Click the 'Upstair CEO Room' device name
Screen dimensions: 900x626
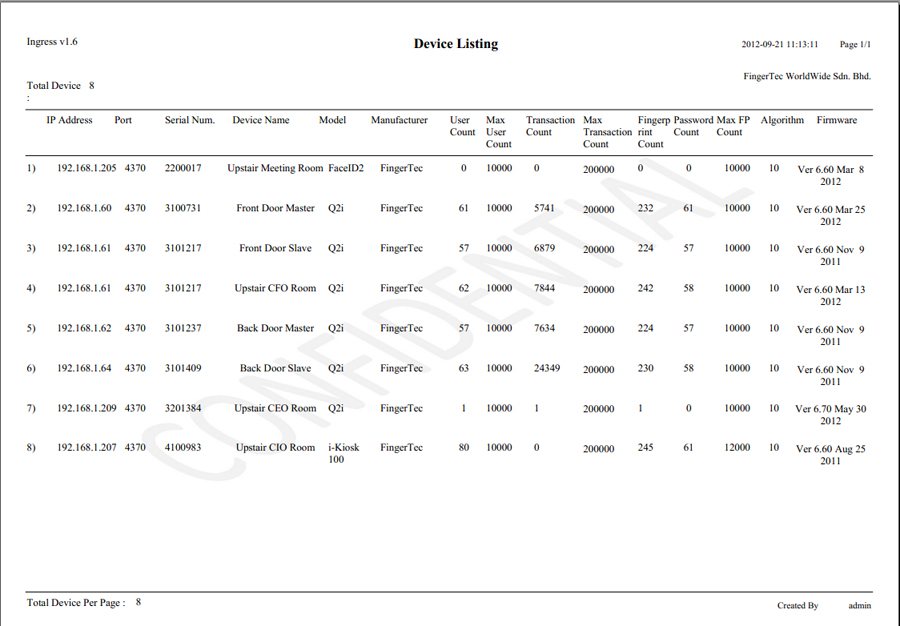click(276, 409)
